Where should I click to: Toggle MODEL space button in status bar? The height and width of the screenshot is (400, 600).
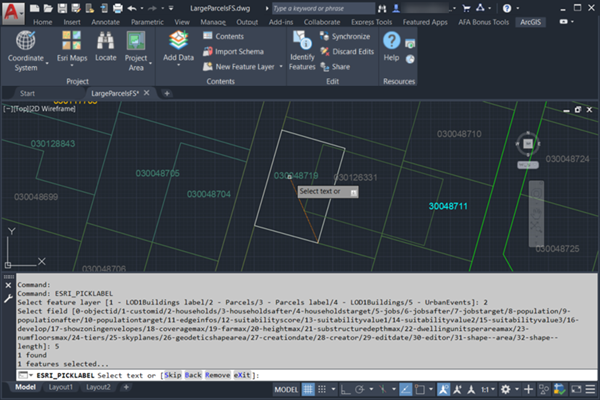pos(288,387)
